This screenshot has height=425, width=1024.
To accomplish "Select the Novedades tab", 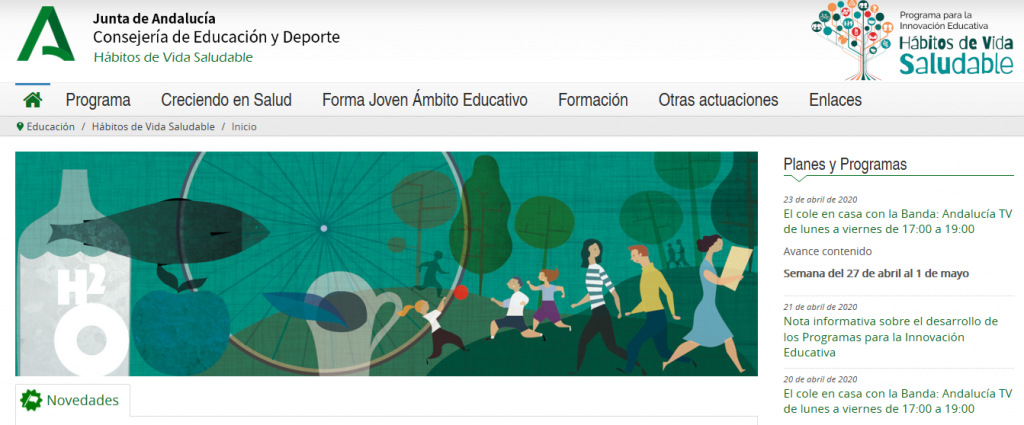I will coord(72,400).
